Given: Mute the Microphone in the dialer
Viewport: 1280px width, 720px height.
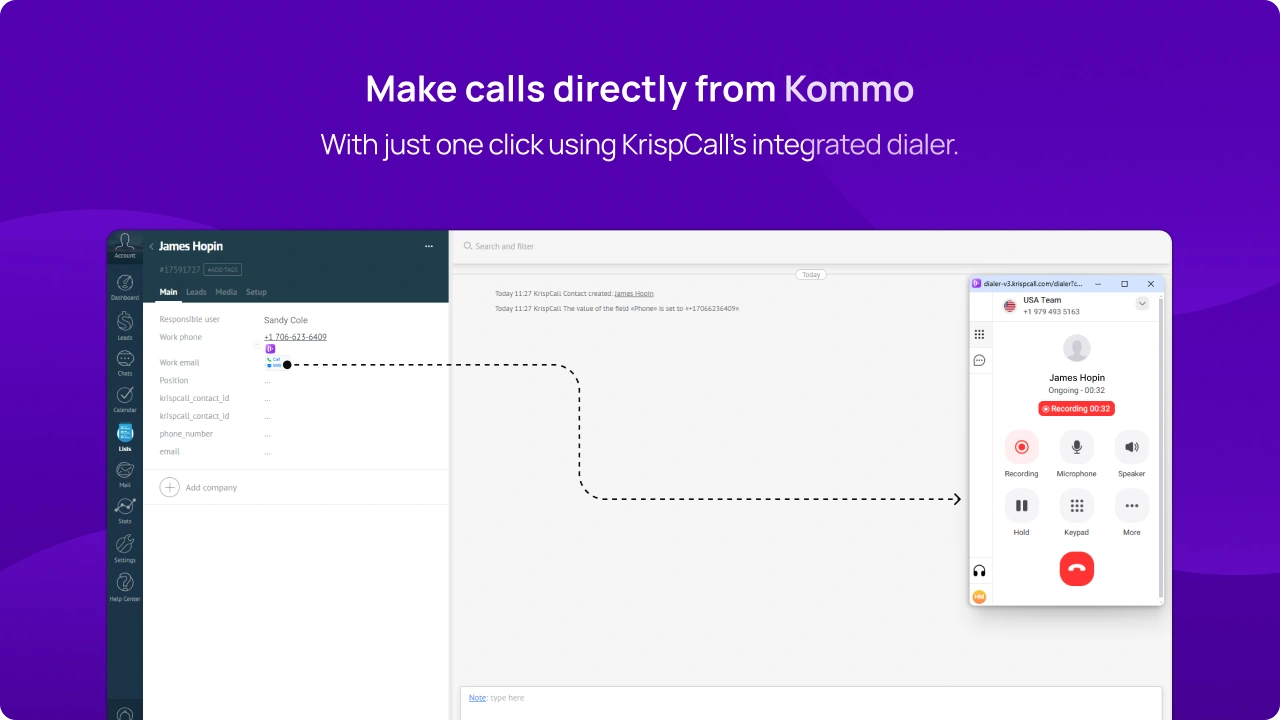Looking at the screenshot, I should coord(1076,447).
